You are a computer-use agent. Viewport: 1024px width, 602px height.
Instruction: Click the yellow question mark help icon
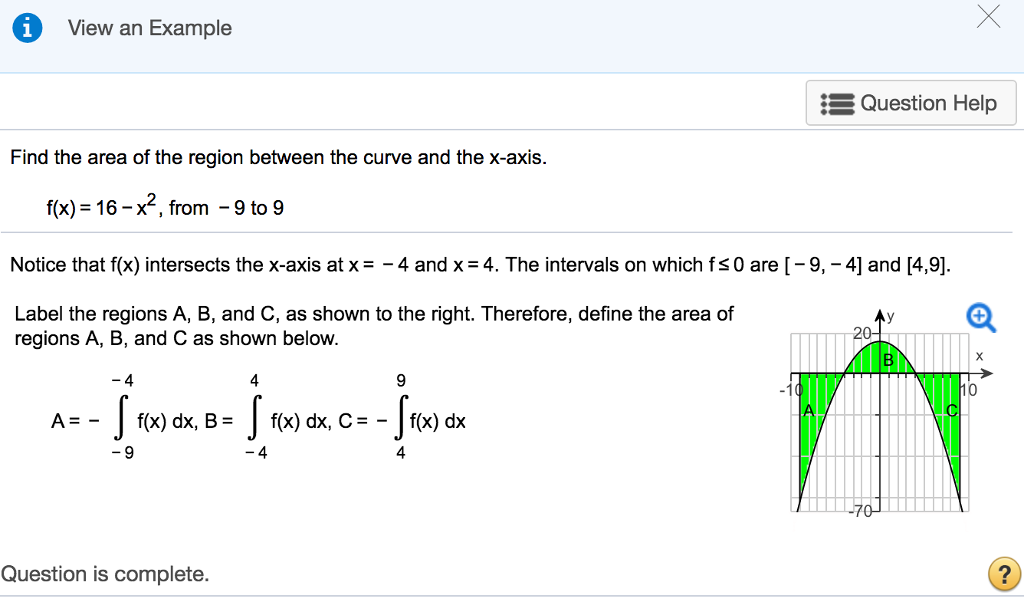pos(1004,574)
